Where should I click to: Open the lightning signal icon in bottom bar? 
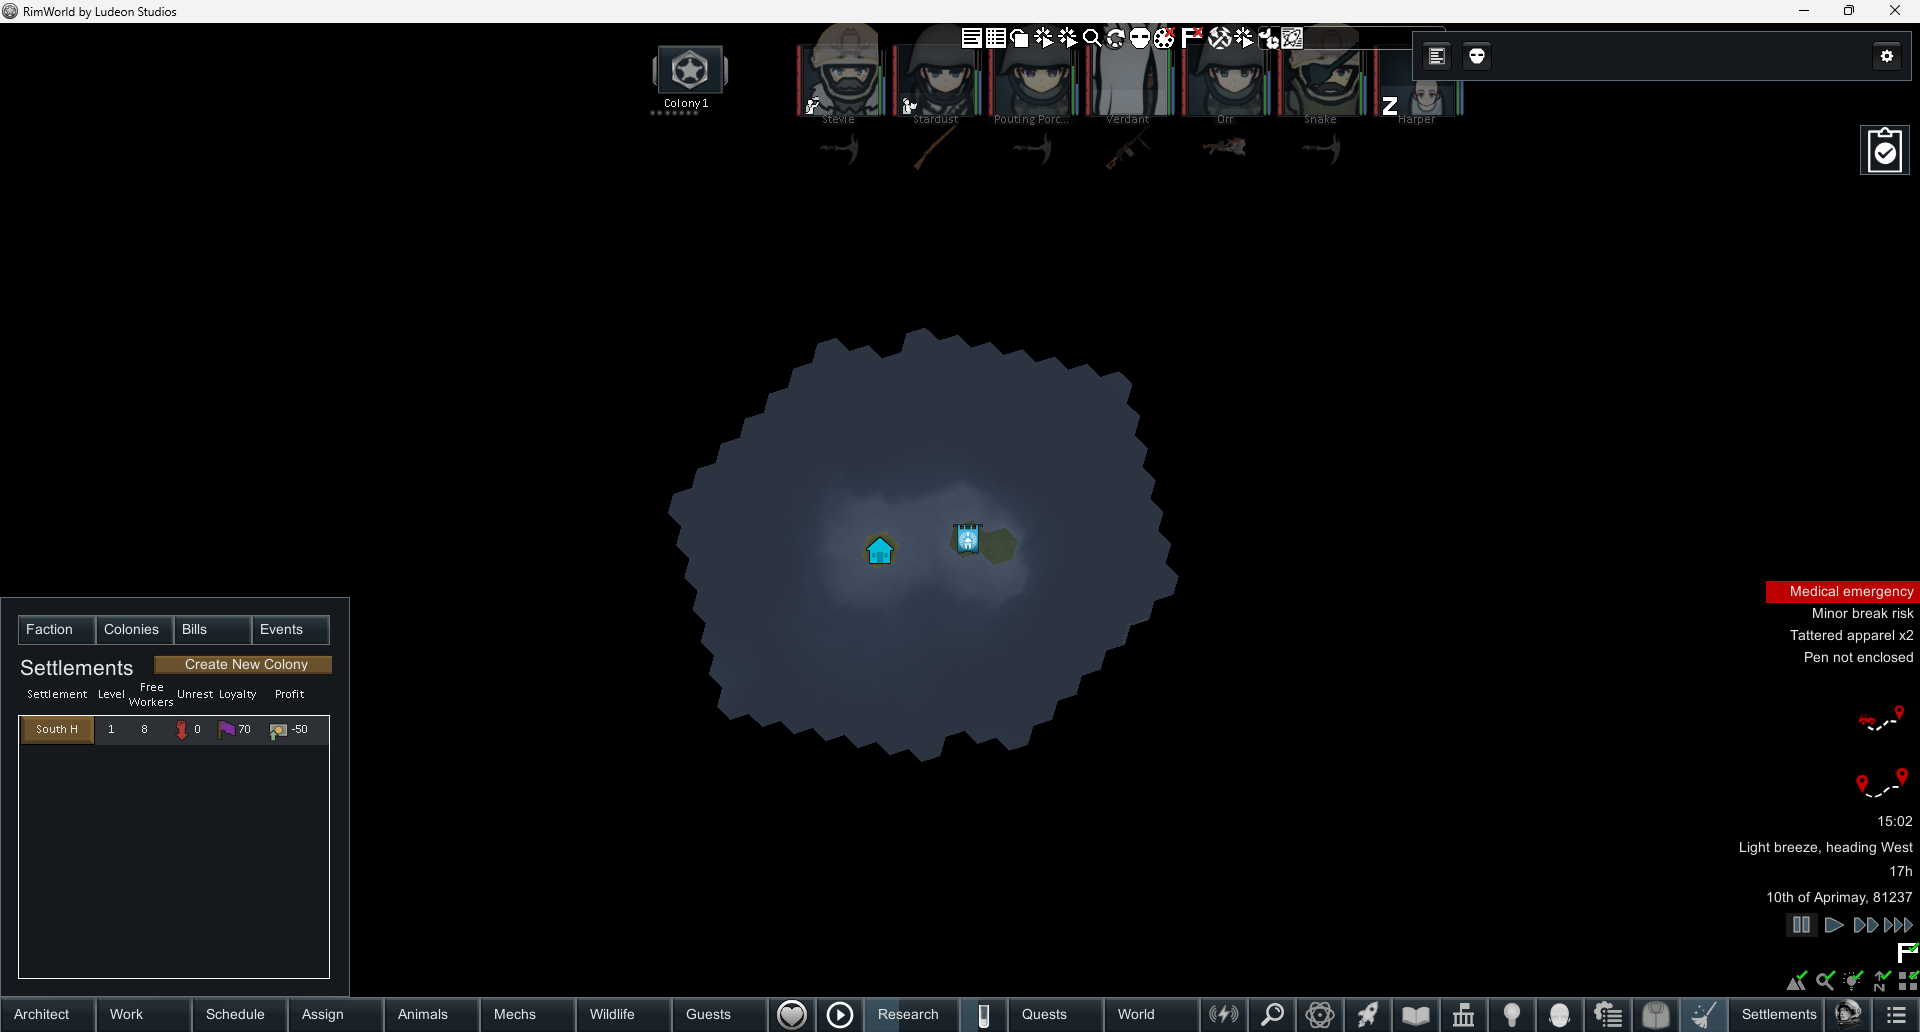click(x=1223, y=1014)
